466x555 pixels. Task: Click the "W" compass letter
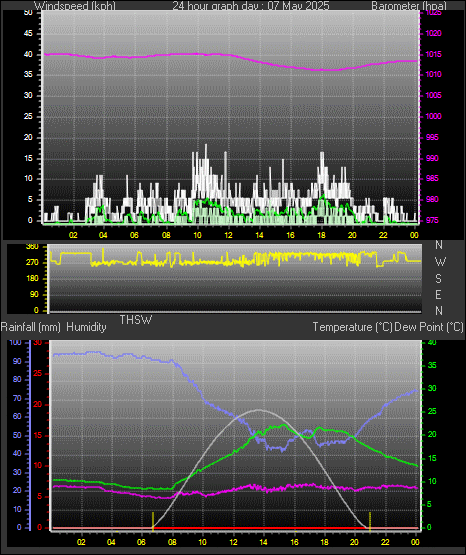[x=440, y=262]
